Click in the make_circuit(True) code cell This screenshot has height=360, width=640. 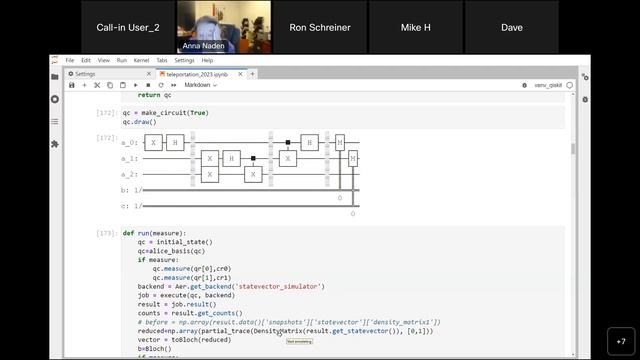coord(343,117)
